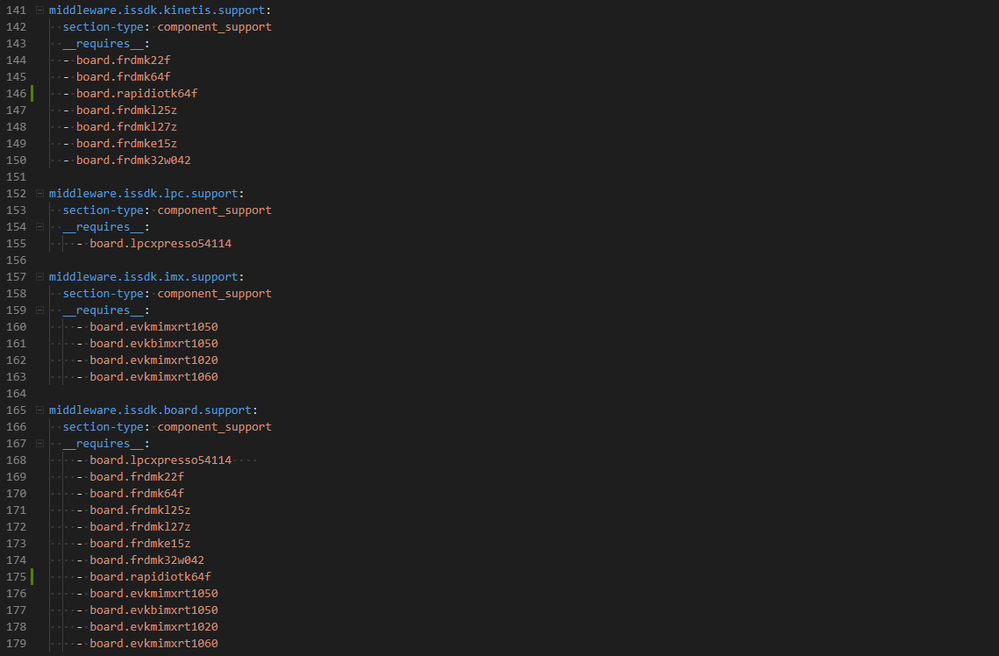999x656 pixels.
Task: Click board.evkmimxrt1060 on line 163
Action: [154, 376]
